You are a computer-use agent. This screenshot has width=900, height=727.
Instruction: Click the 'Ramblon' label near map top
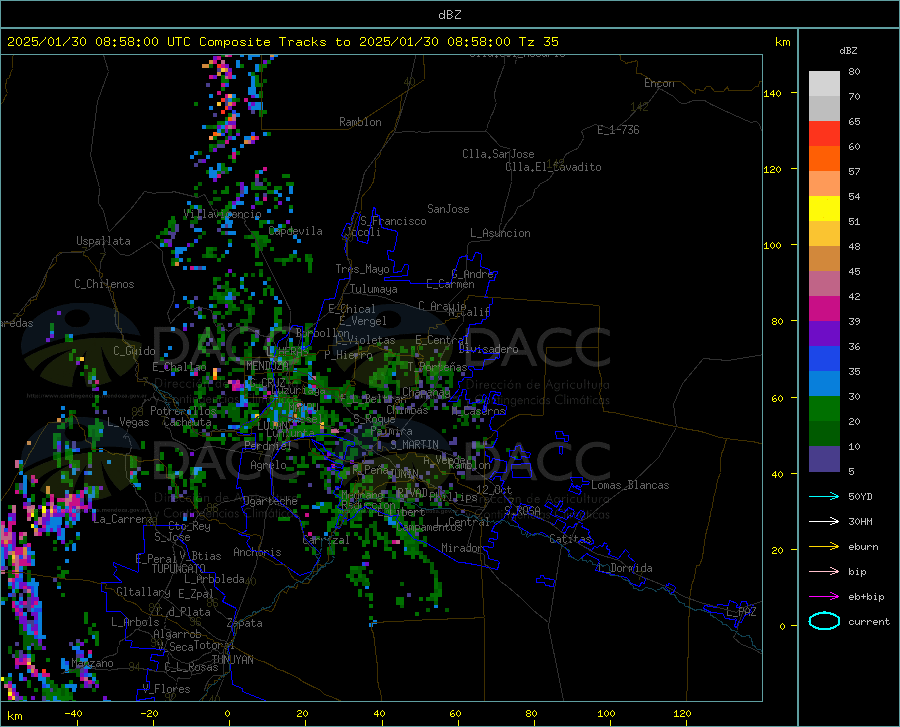[360, 122]
